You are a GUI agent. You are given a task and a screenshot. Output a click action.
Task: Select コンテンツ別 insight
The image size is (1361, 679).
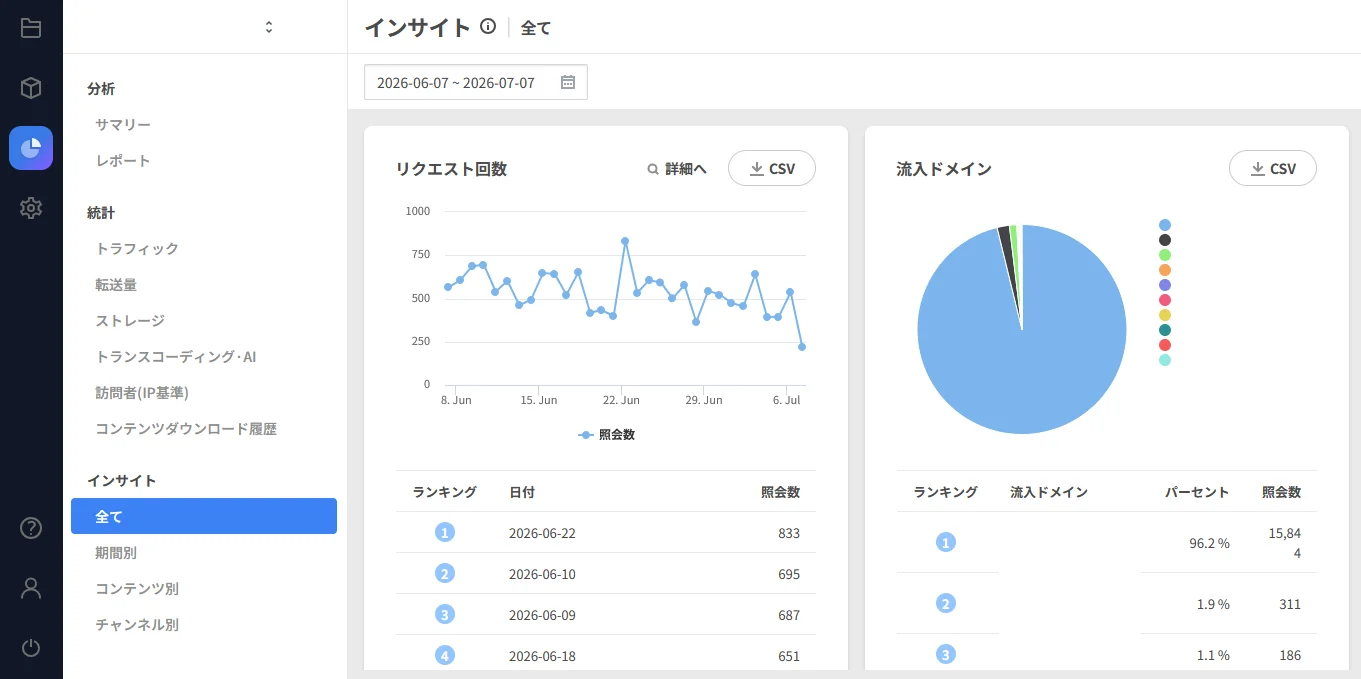click(137, 589)
